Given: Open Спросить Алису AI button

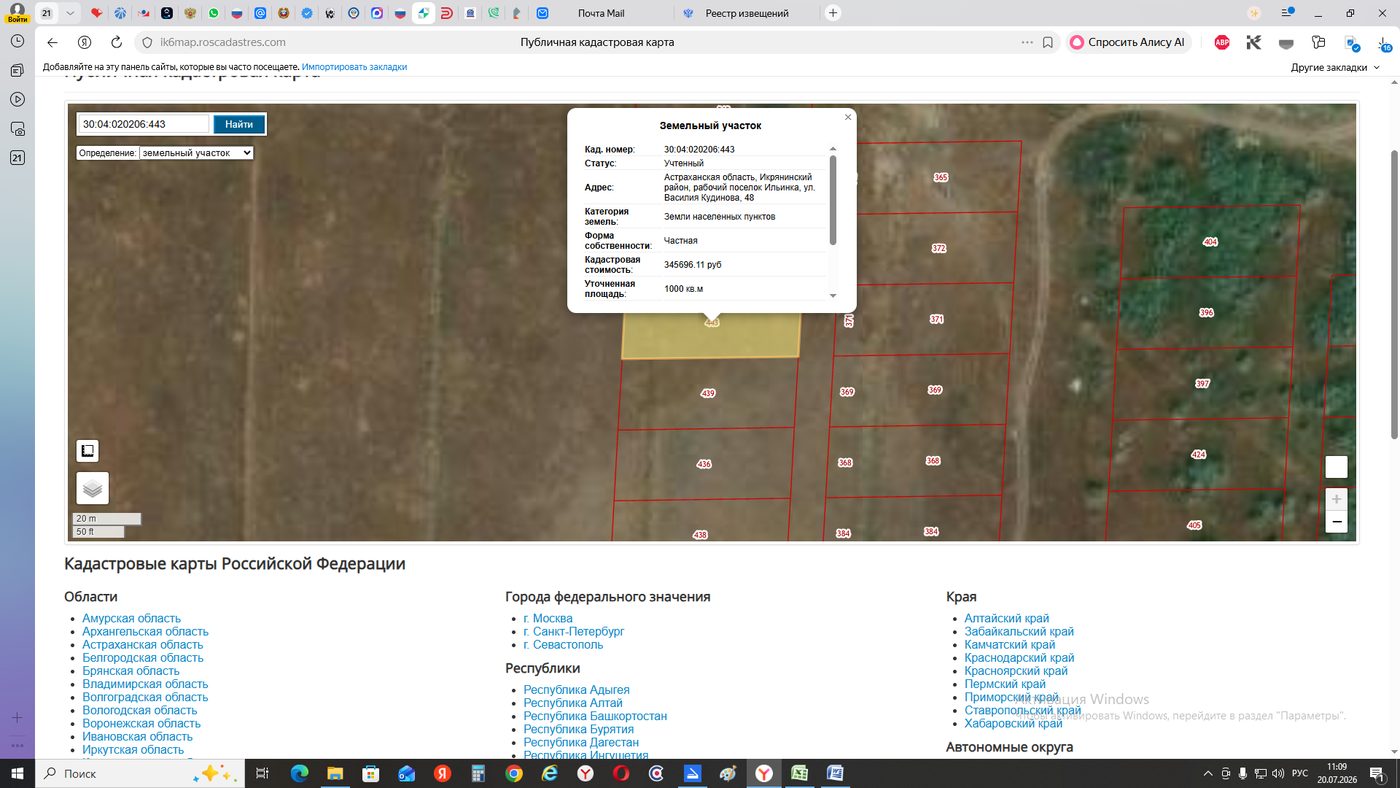Looking at the screenshot, I should (1128, 42).
